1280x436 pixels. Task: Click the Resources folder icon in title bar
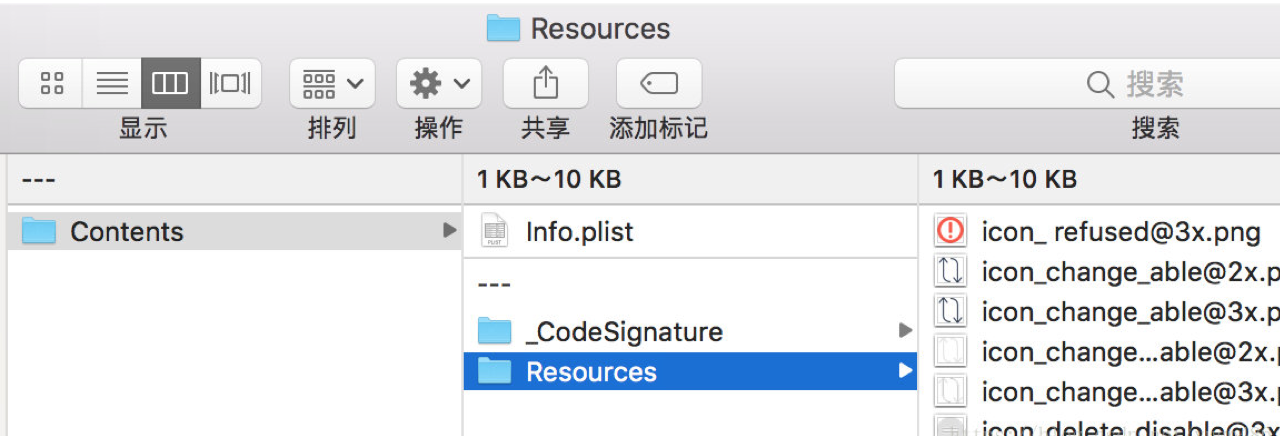(504, 28)
